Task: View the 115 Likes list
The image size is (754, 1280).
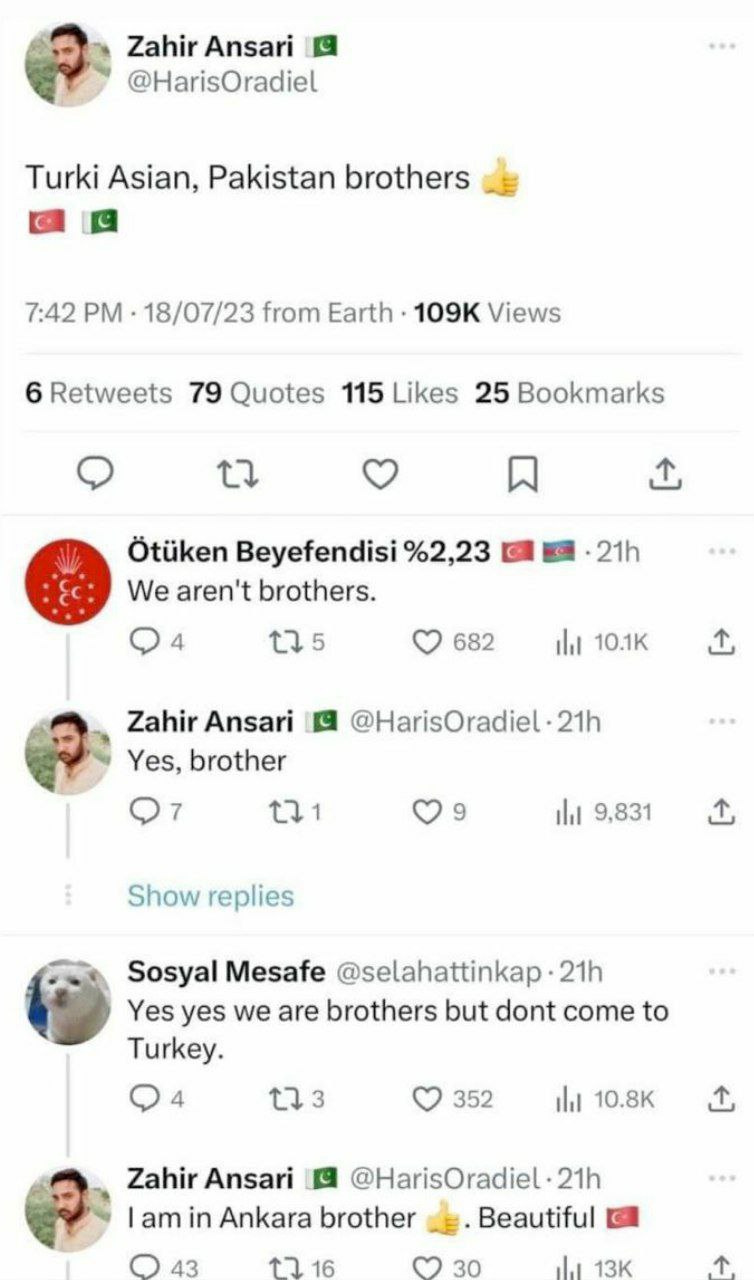Action: 399,393
